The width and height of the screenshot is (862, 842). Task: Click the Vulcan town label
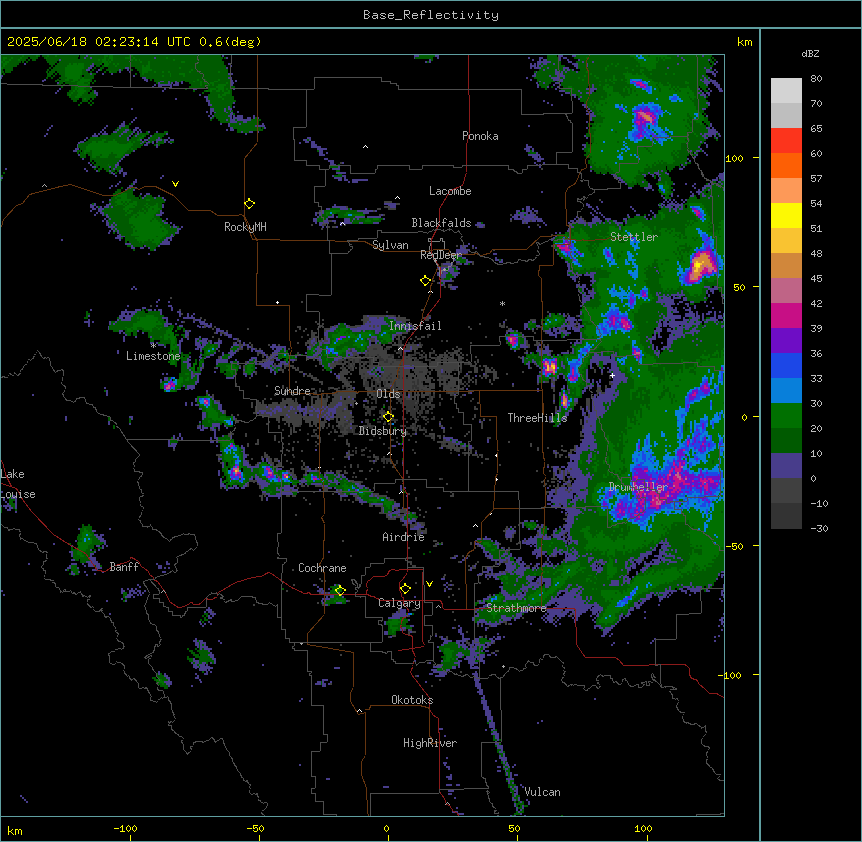[542, 792]
